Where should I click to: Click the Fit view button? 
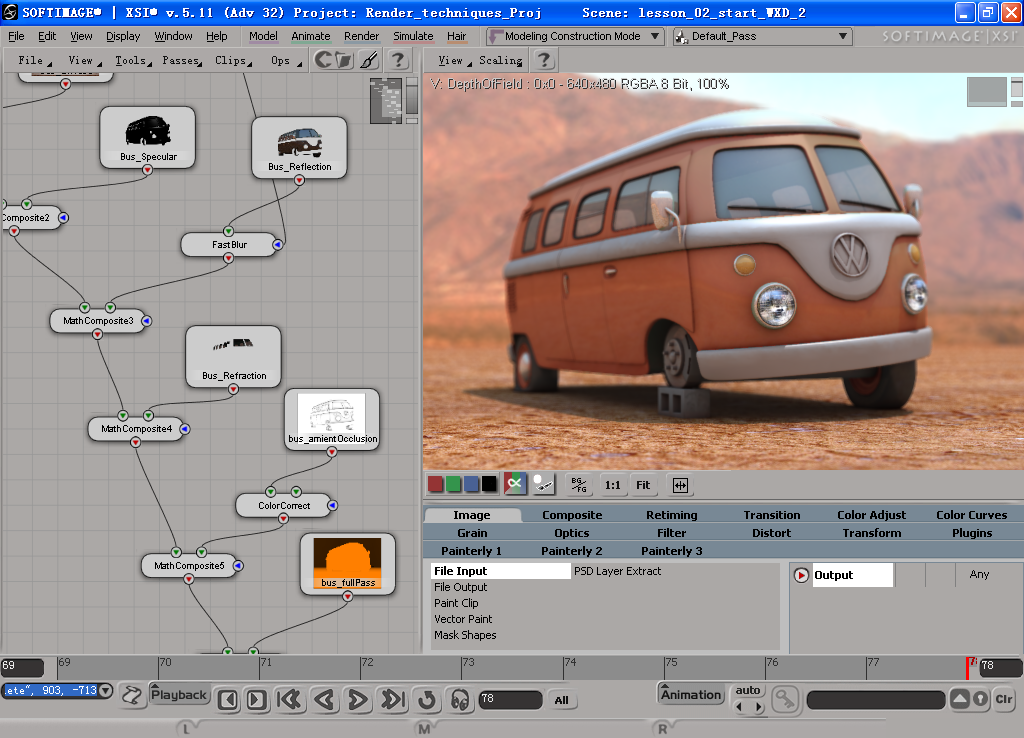643,485
